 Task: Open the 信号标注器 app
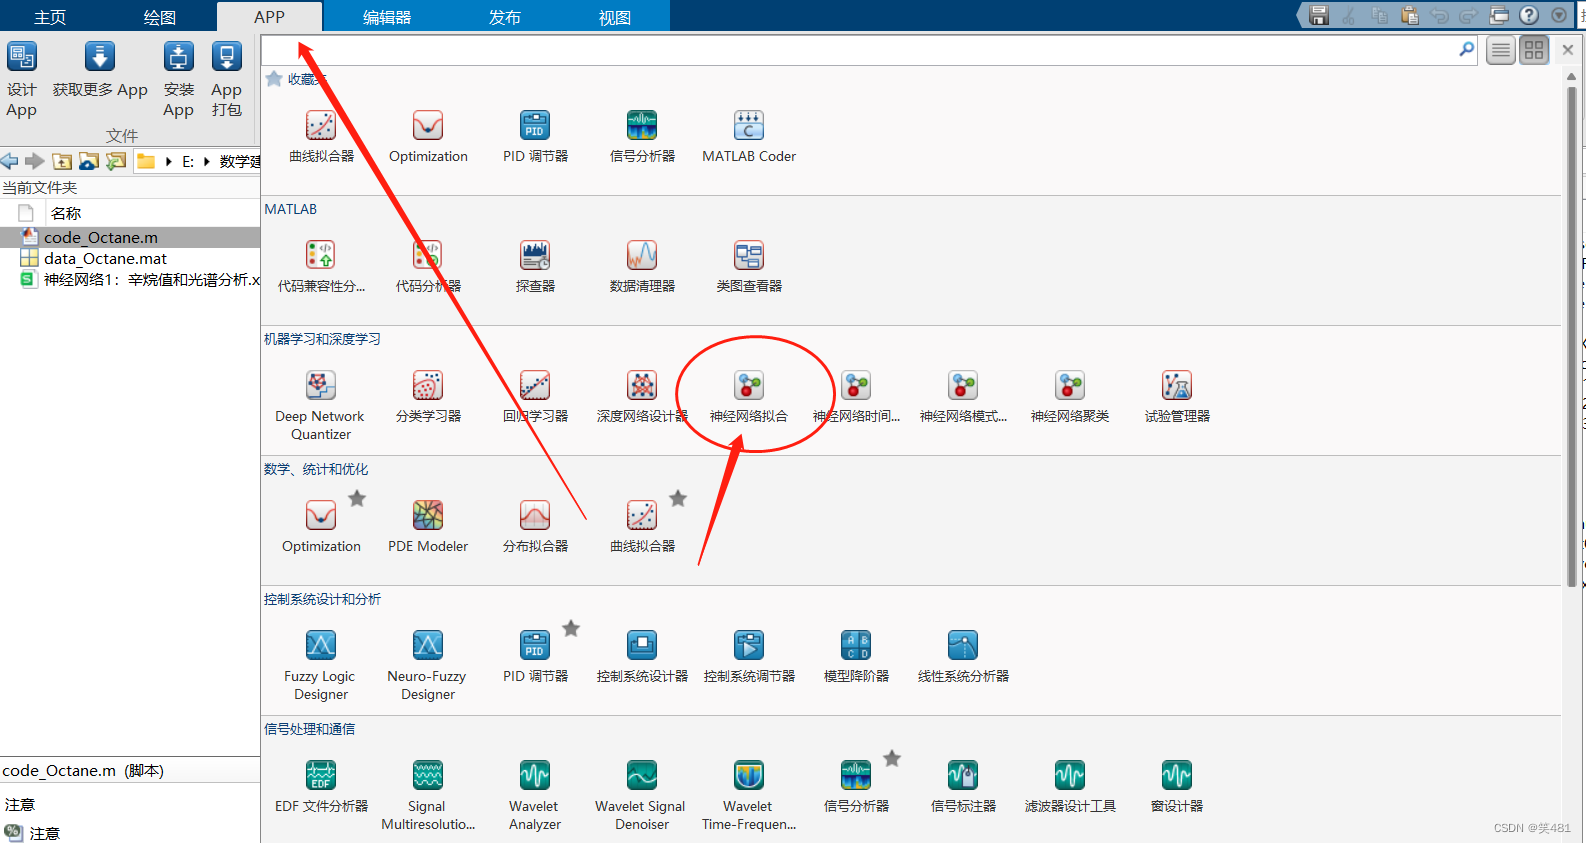point(963,787)
